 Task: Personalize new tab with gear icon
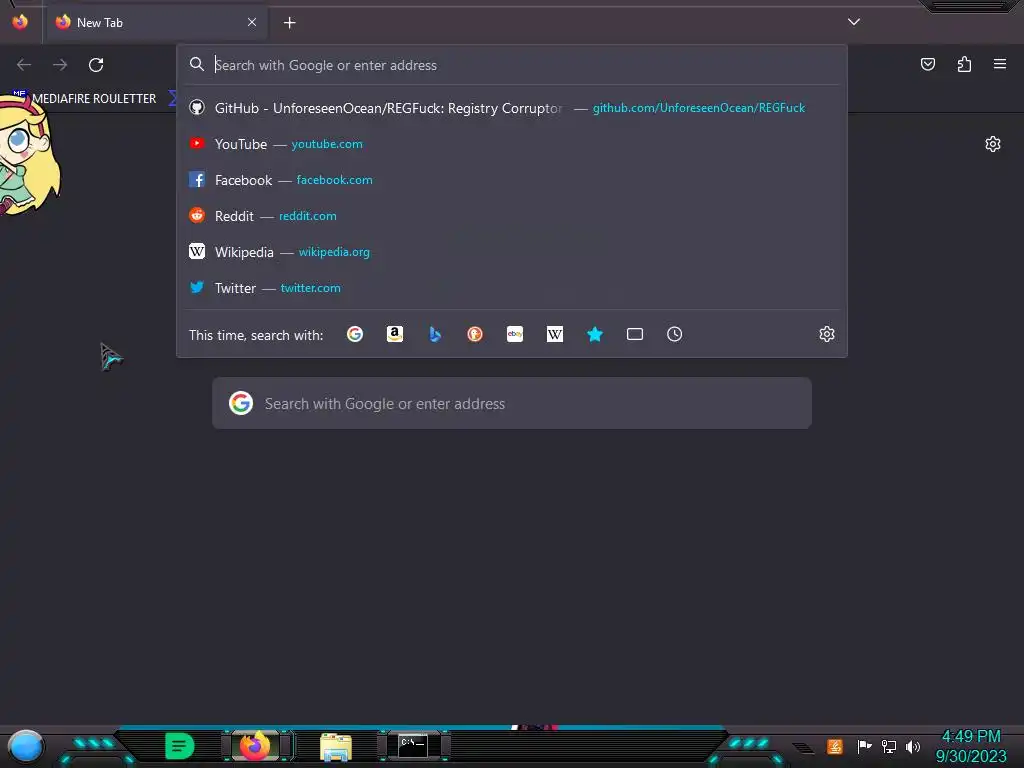click(x=993, y=144)
